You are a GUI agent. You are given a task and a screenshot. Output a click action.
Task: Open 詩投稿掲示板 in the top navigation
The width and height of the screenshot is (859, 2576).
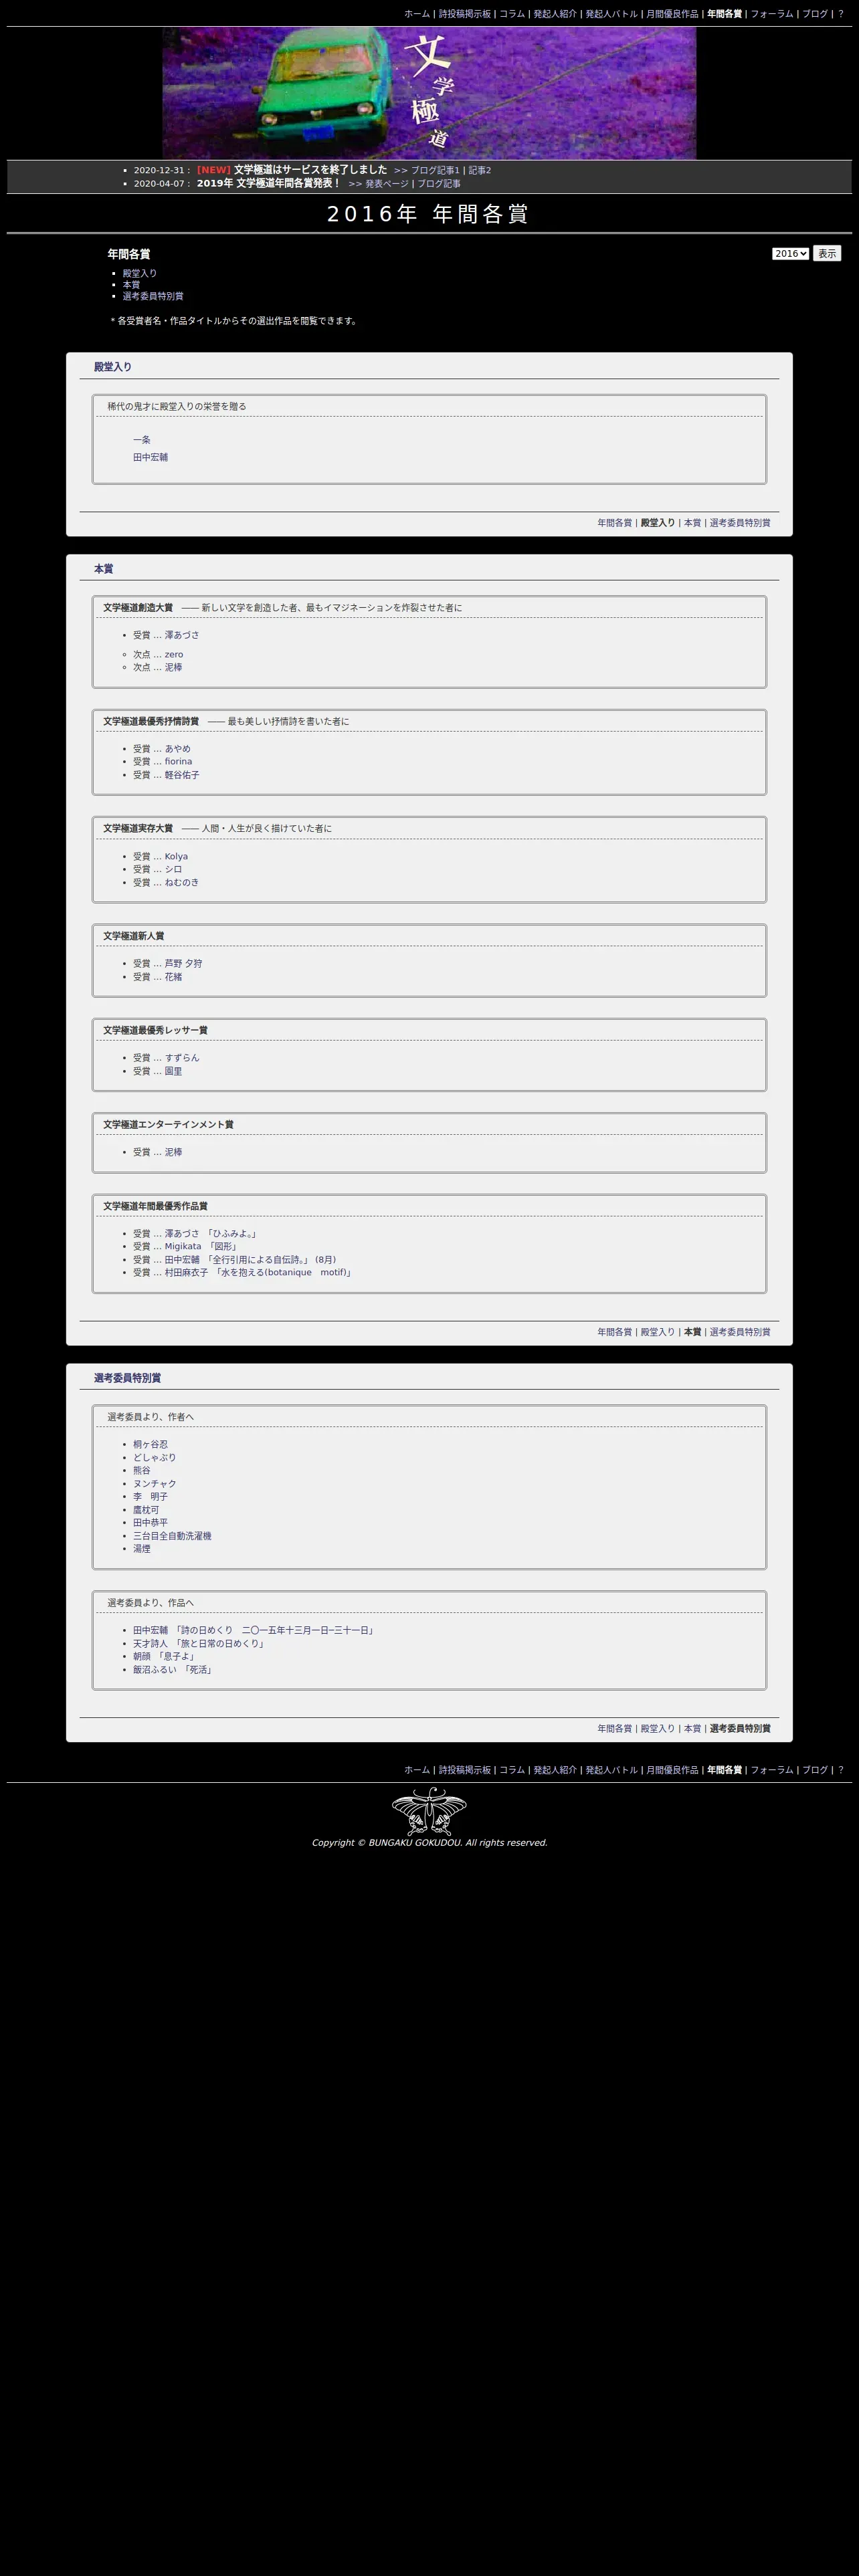point(465,14)
